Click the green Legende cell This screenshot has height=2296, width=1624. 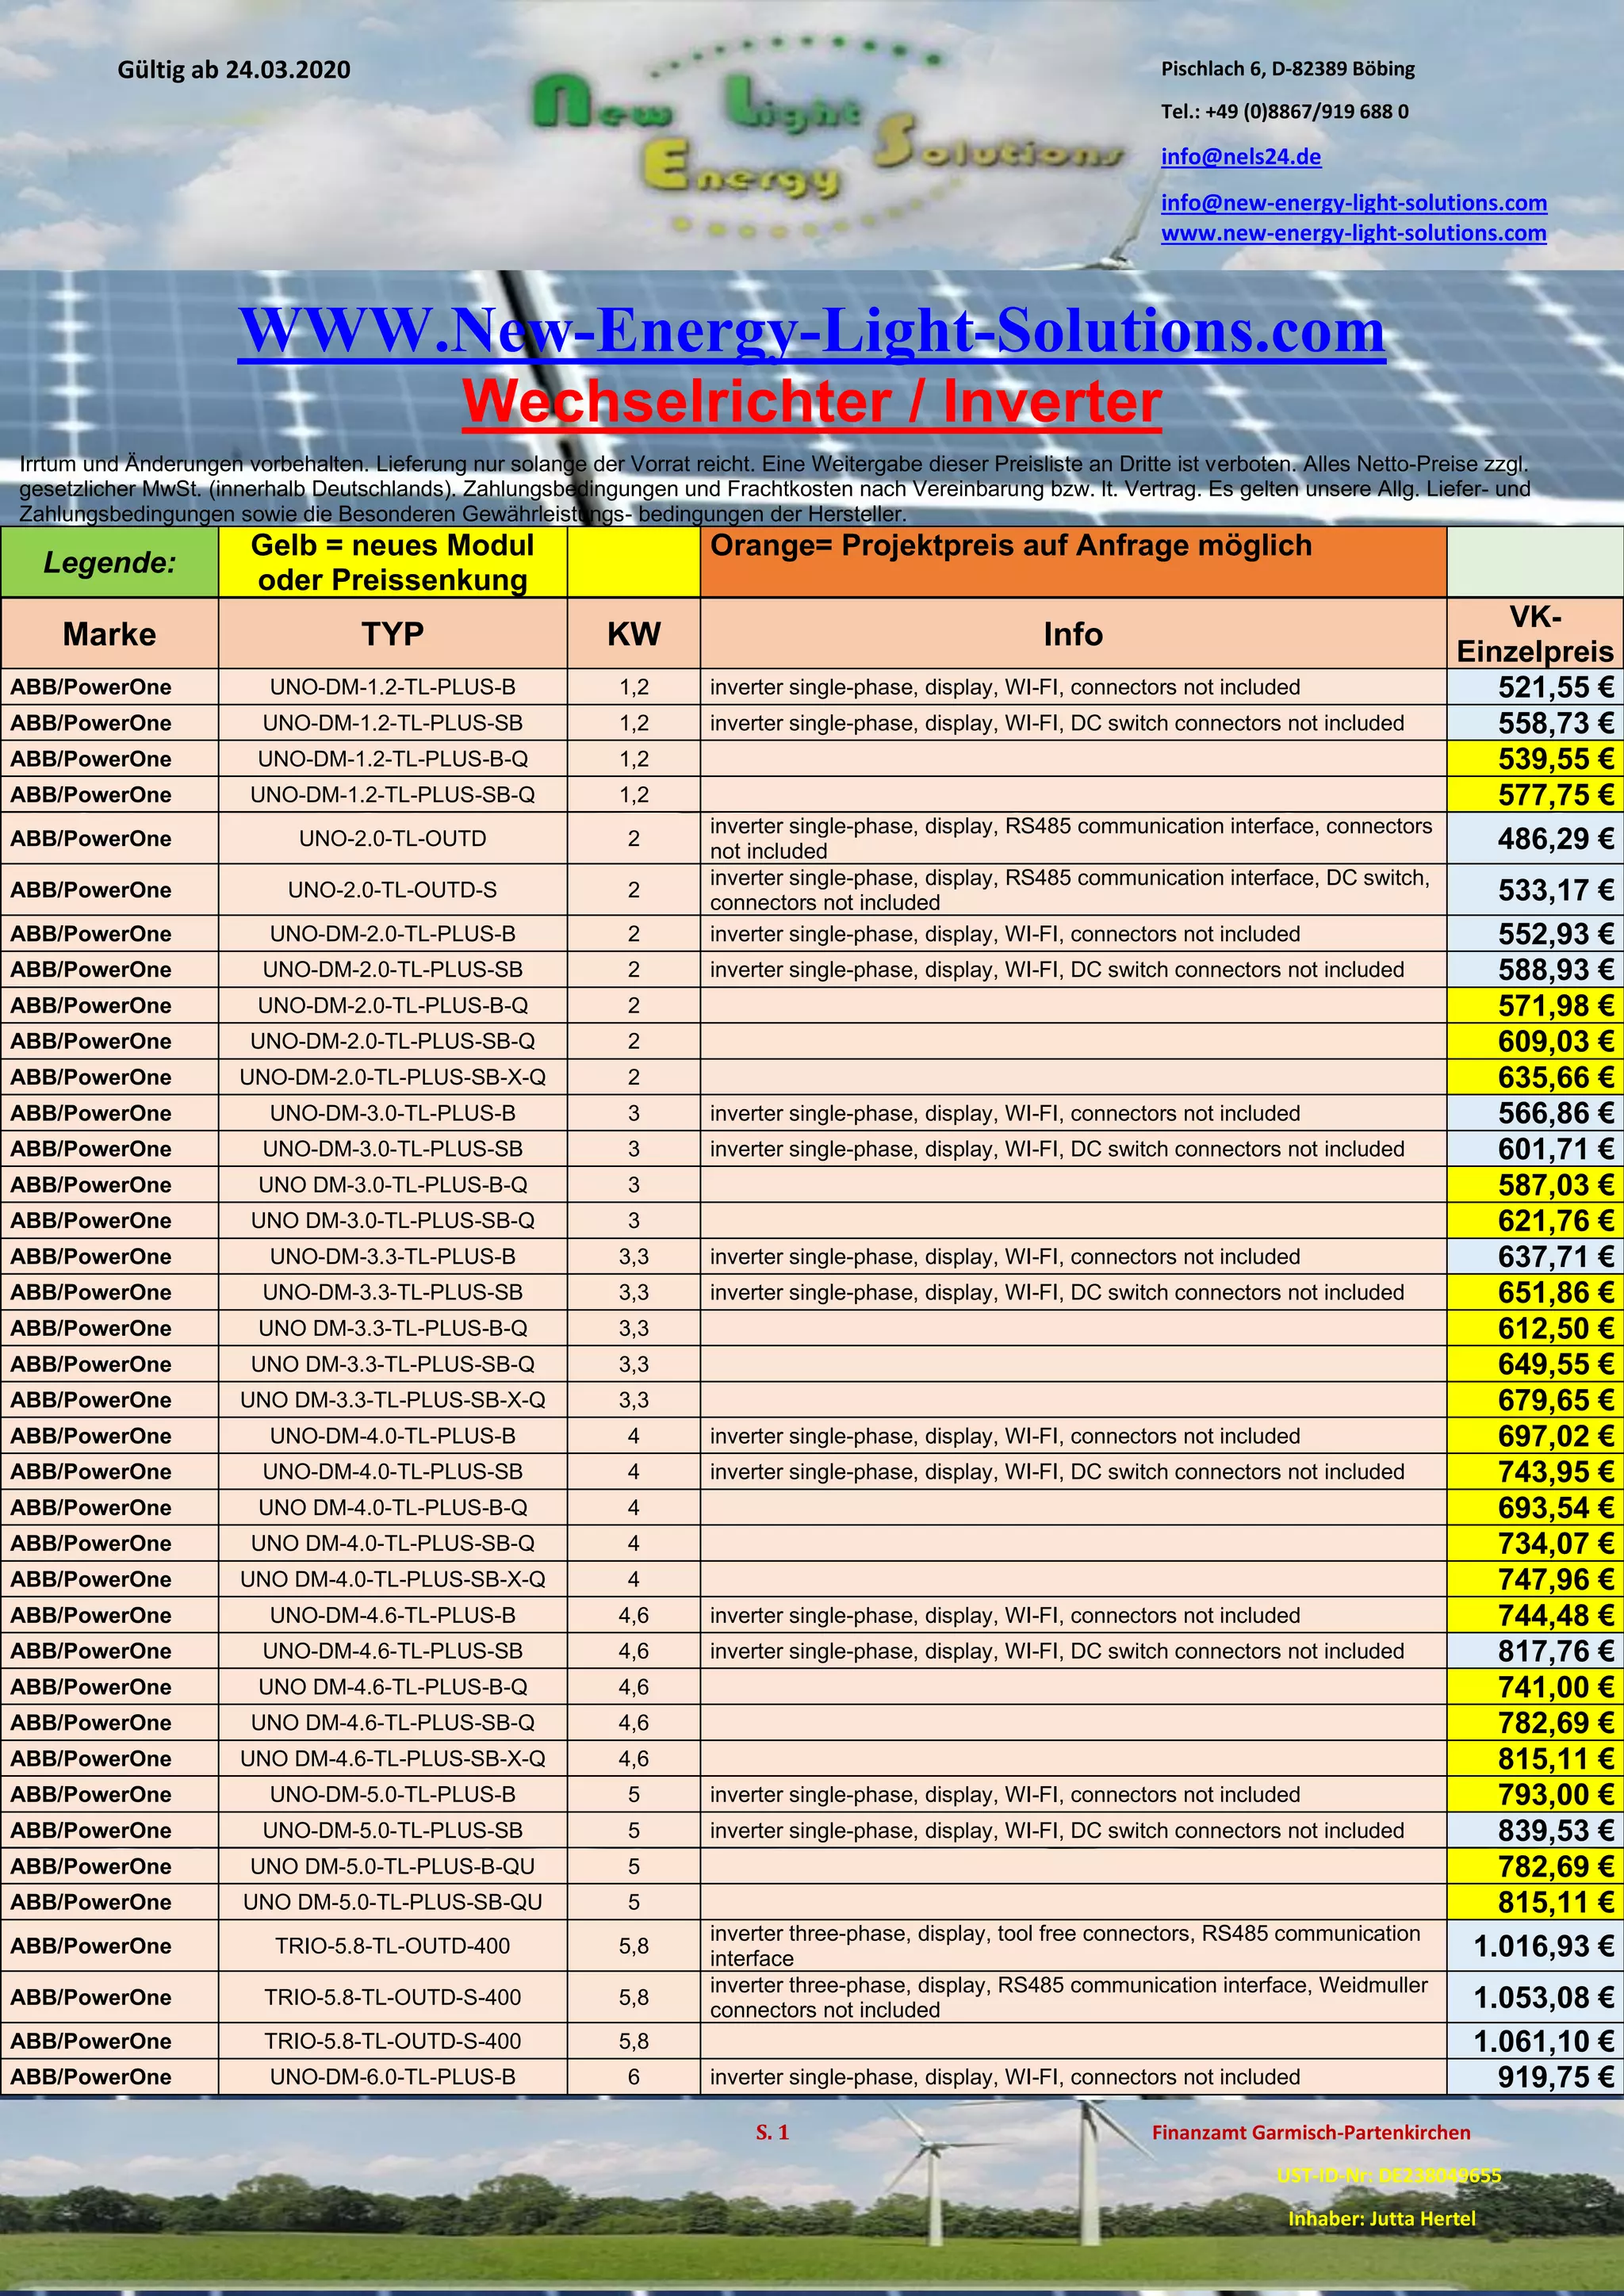coord(109,562)
